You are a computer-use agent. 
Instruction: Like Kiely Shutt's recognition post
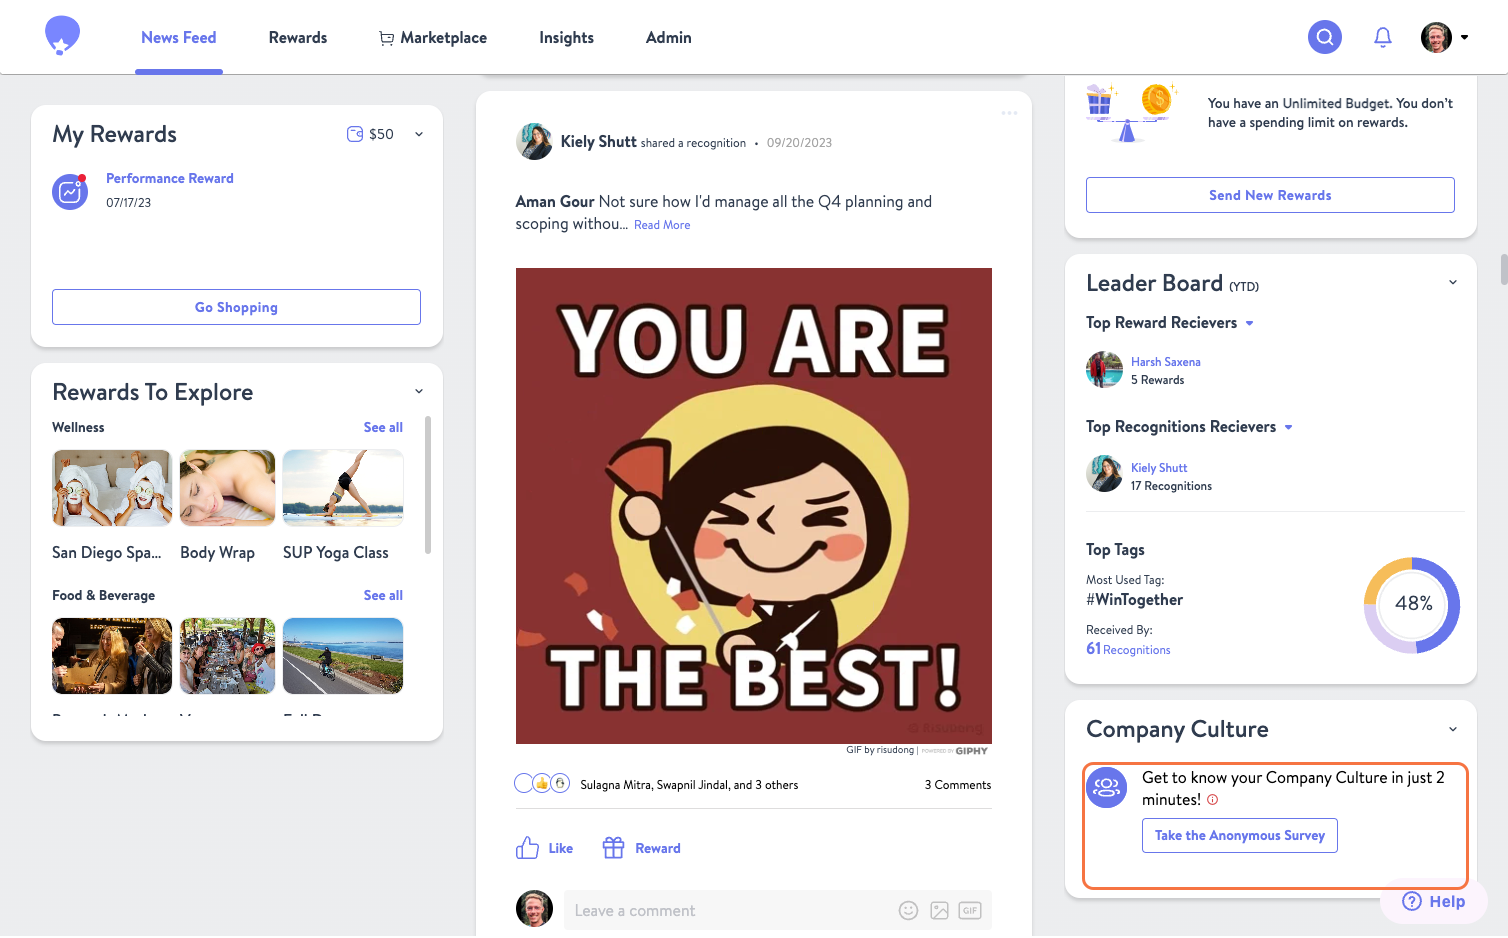pyautogui.click(x=544, y=847)
